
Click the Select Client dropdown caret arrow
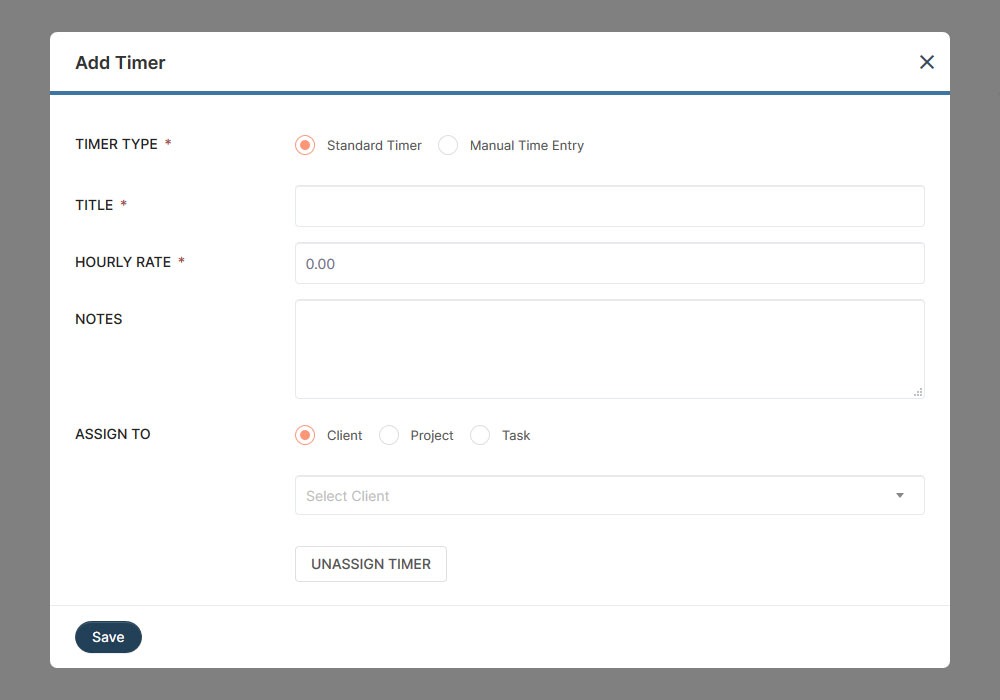tap(899, 495)
